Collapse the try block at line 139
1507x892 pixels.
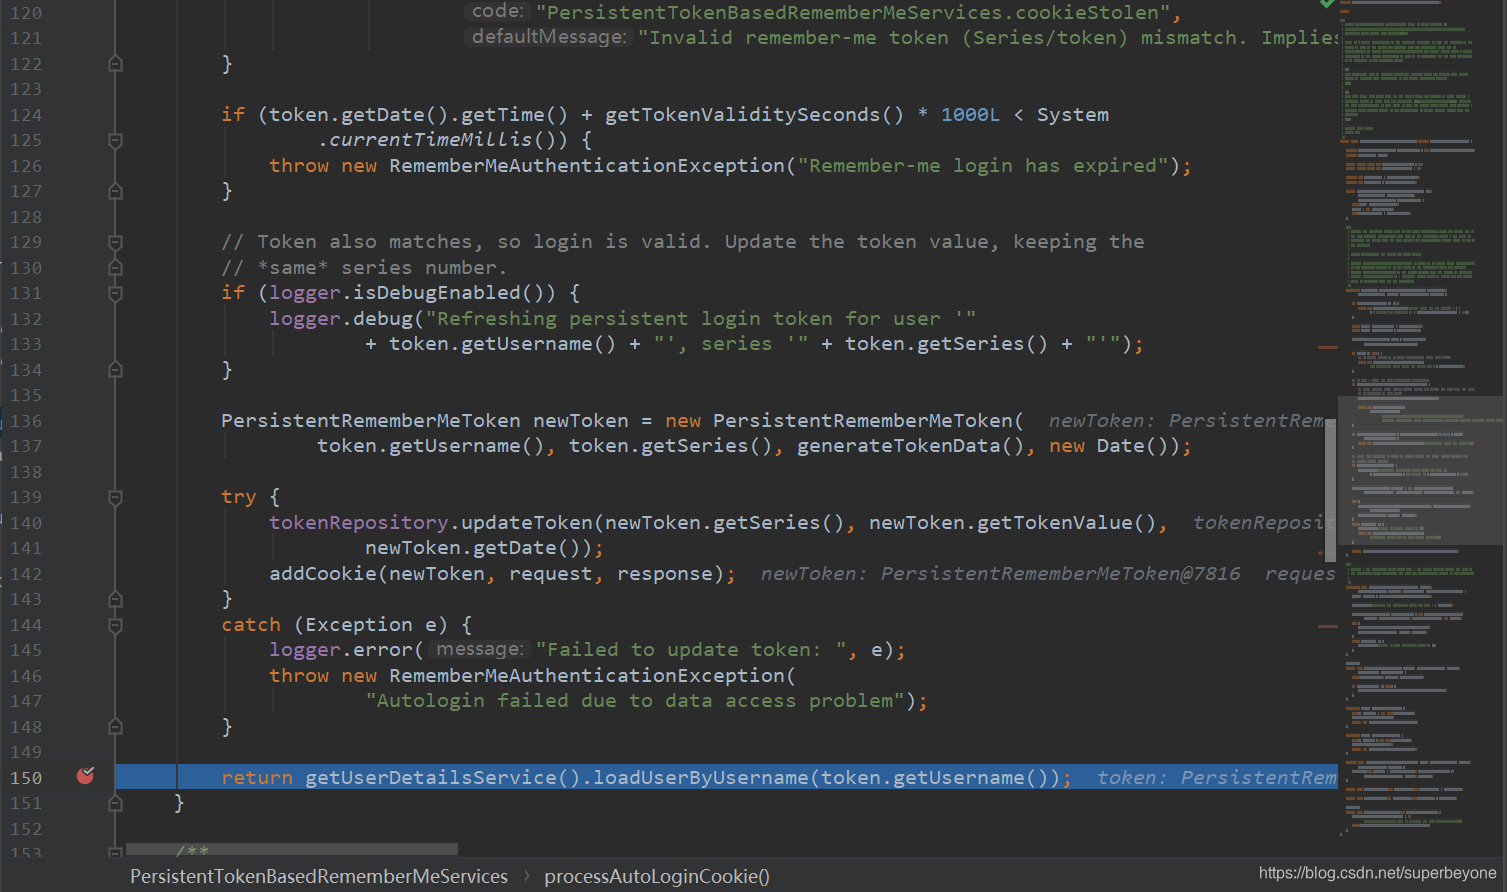[x=115, y=497]
